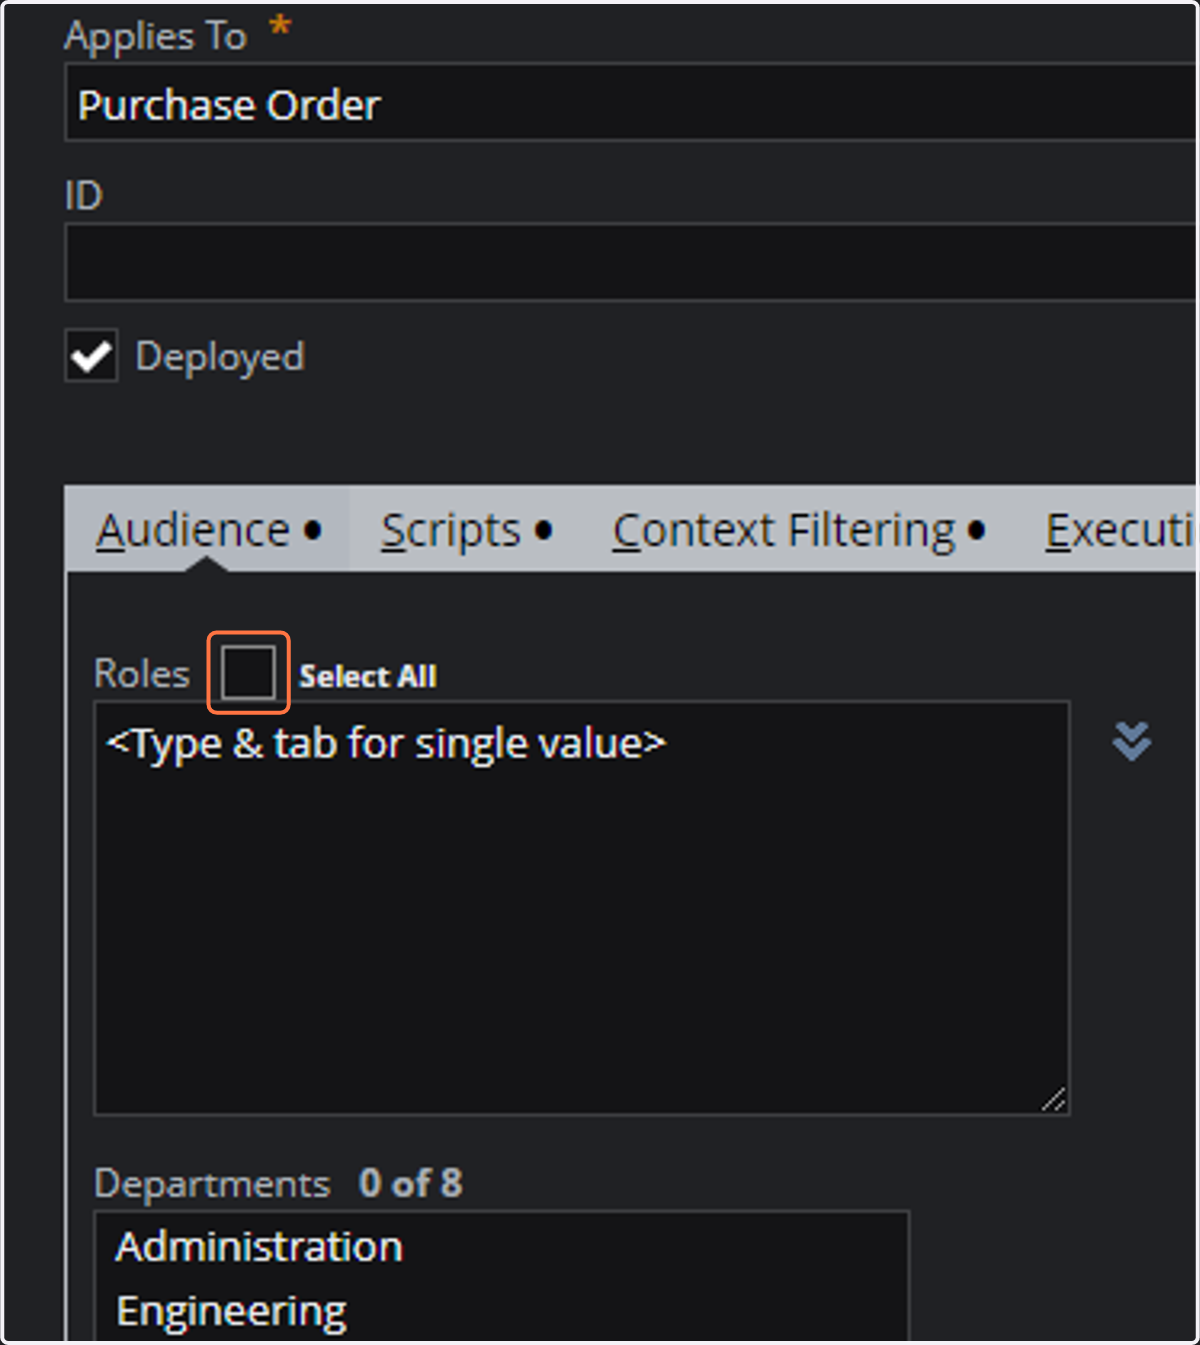1200x1345 pixels.
Task: Click the Departments 0 of 8 counter
Action: pos(411,1184)
